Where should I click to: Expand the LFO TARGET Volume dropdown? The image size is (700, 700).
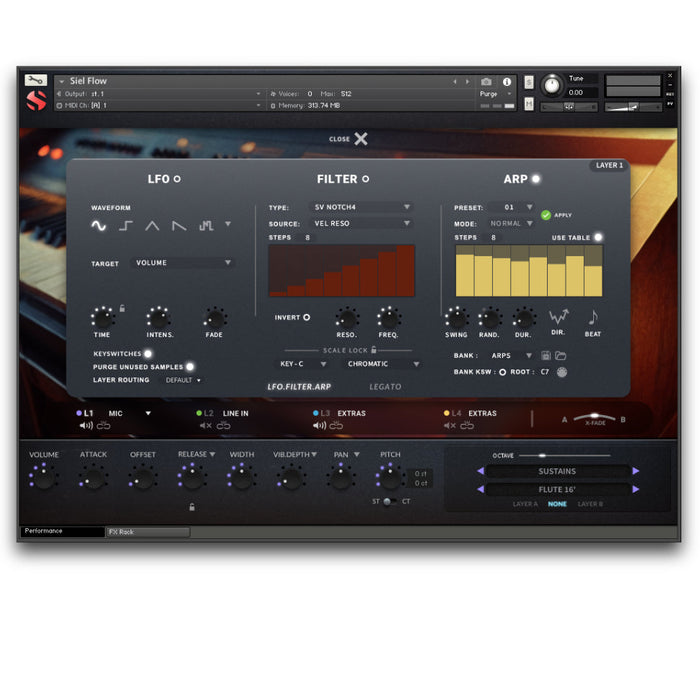coord(183,263)
